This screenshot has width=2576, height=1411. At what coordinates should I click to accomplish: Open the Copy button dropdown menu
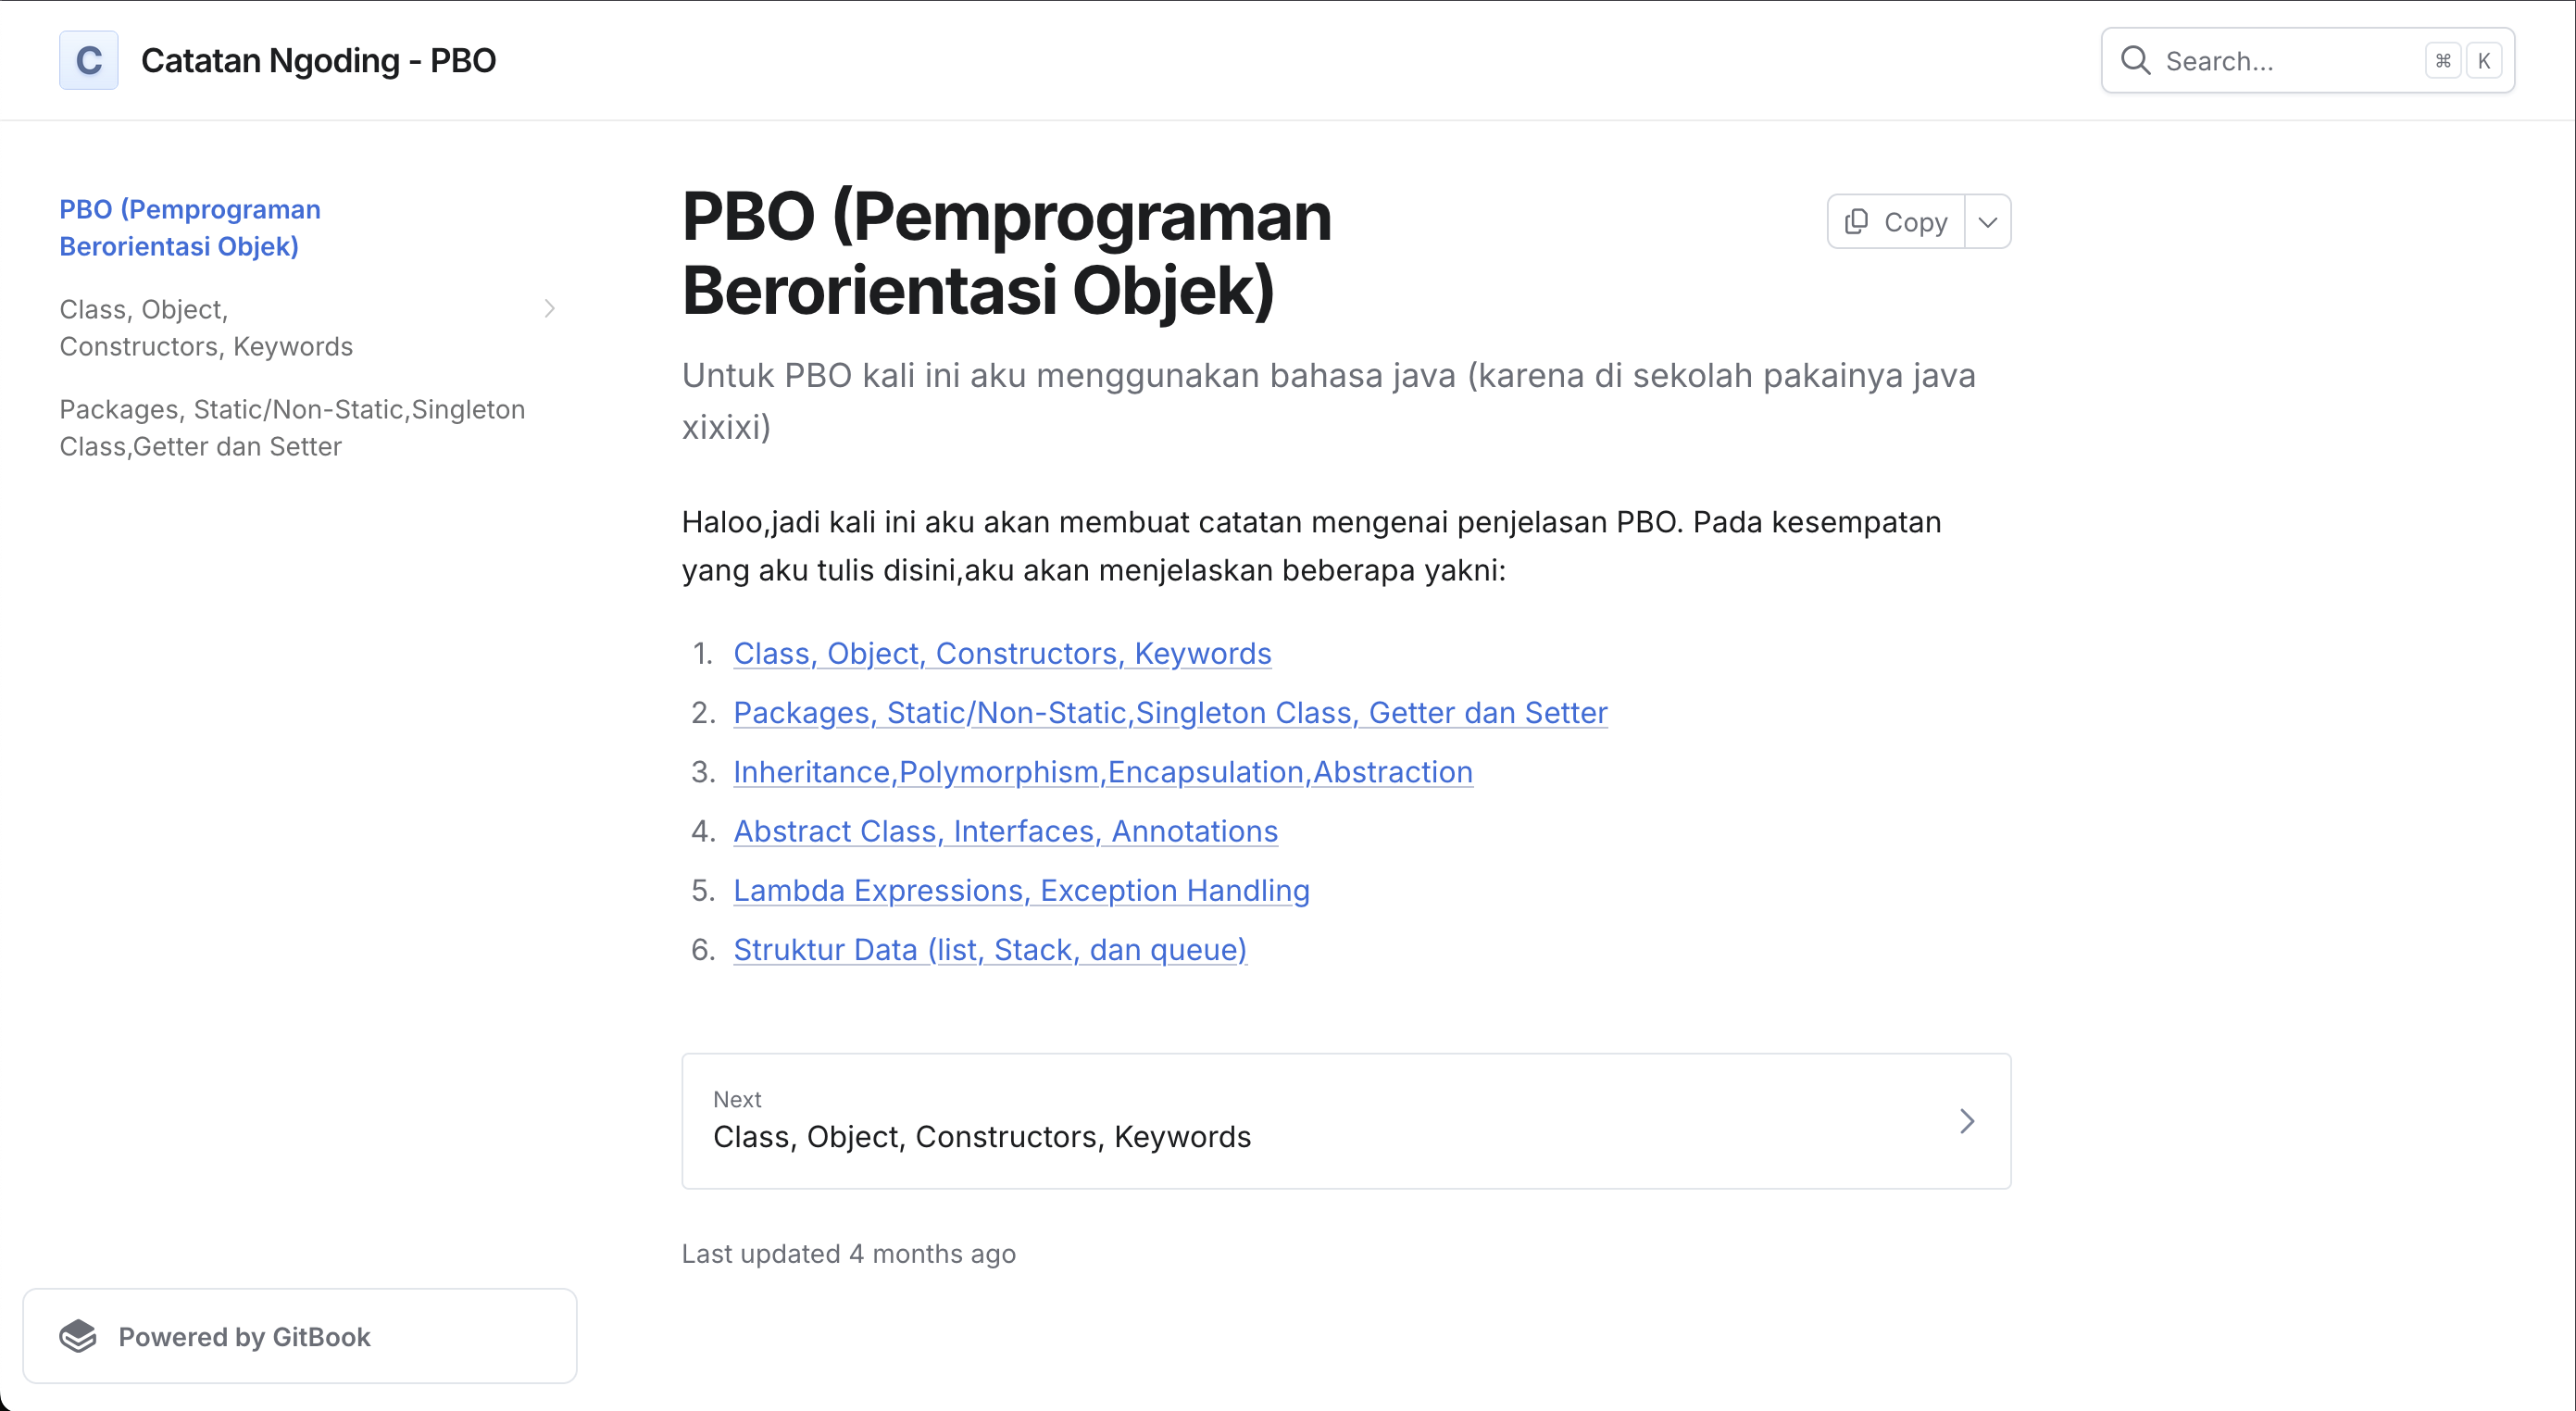point(1988,221)
